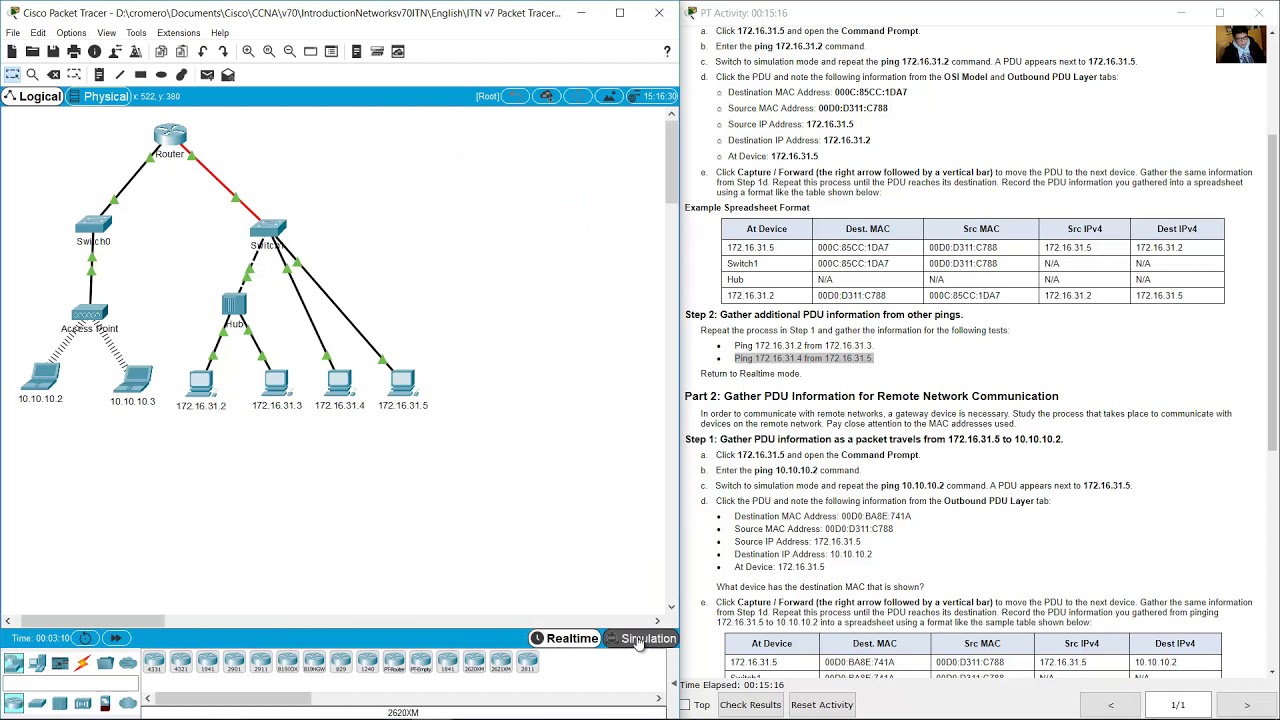Open PC 172.16.31.2

(x=201, y=383)
